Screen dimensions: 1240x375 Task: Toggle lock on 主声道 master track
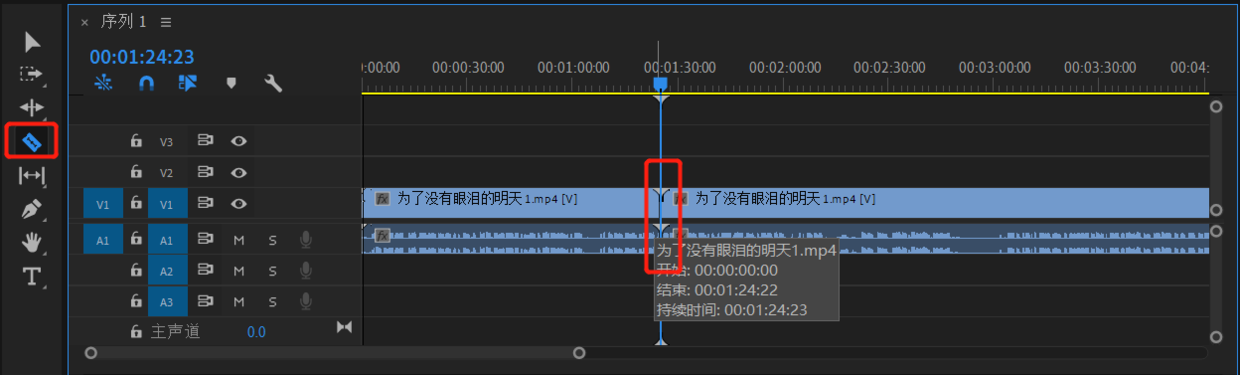click(x=136, y=331)
